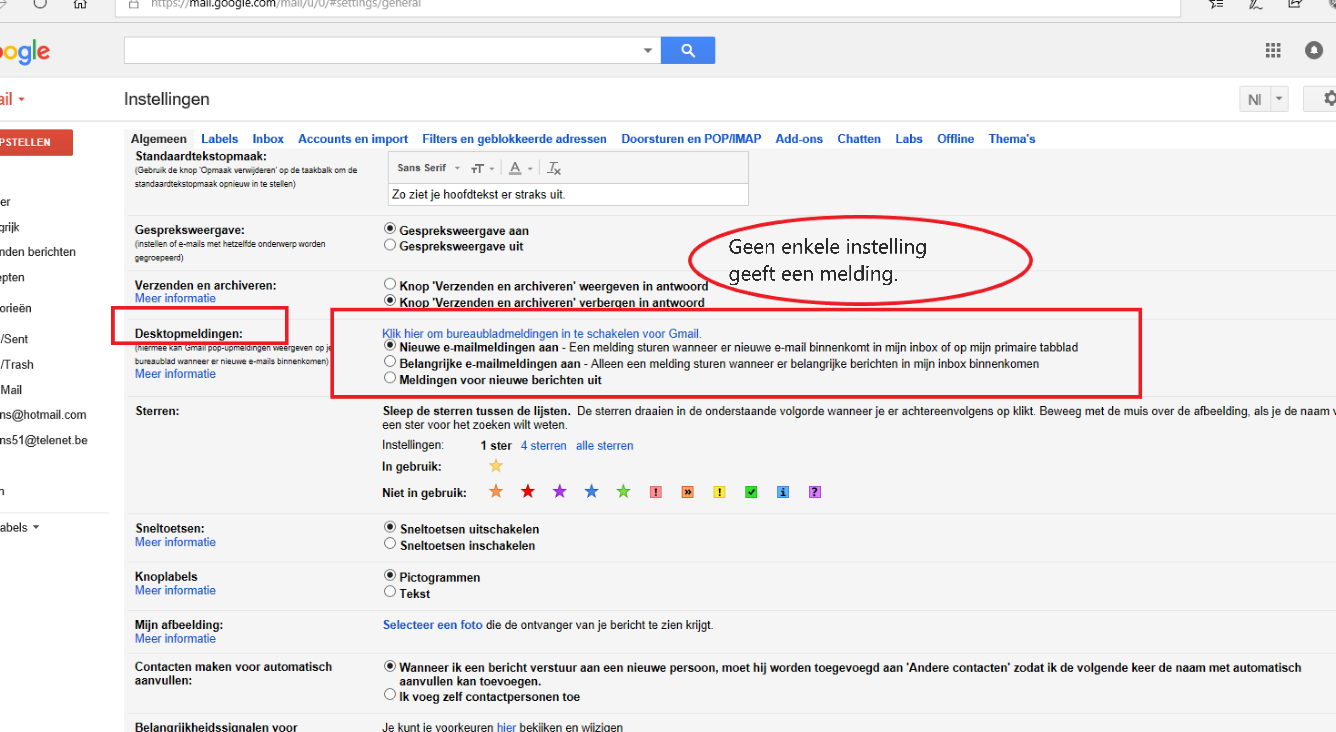Image resolution: width=1336 pixels, height=732 pixels.
Task: Click the blue search magnifier button
Action: (x=688, y=50)
